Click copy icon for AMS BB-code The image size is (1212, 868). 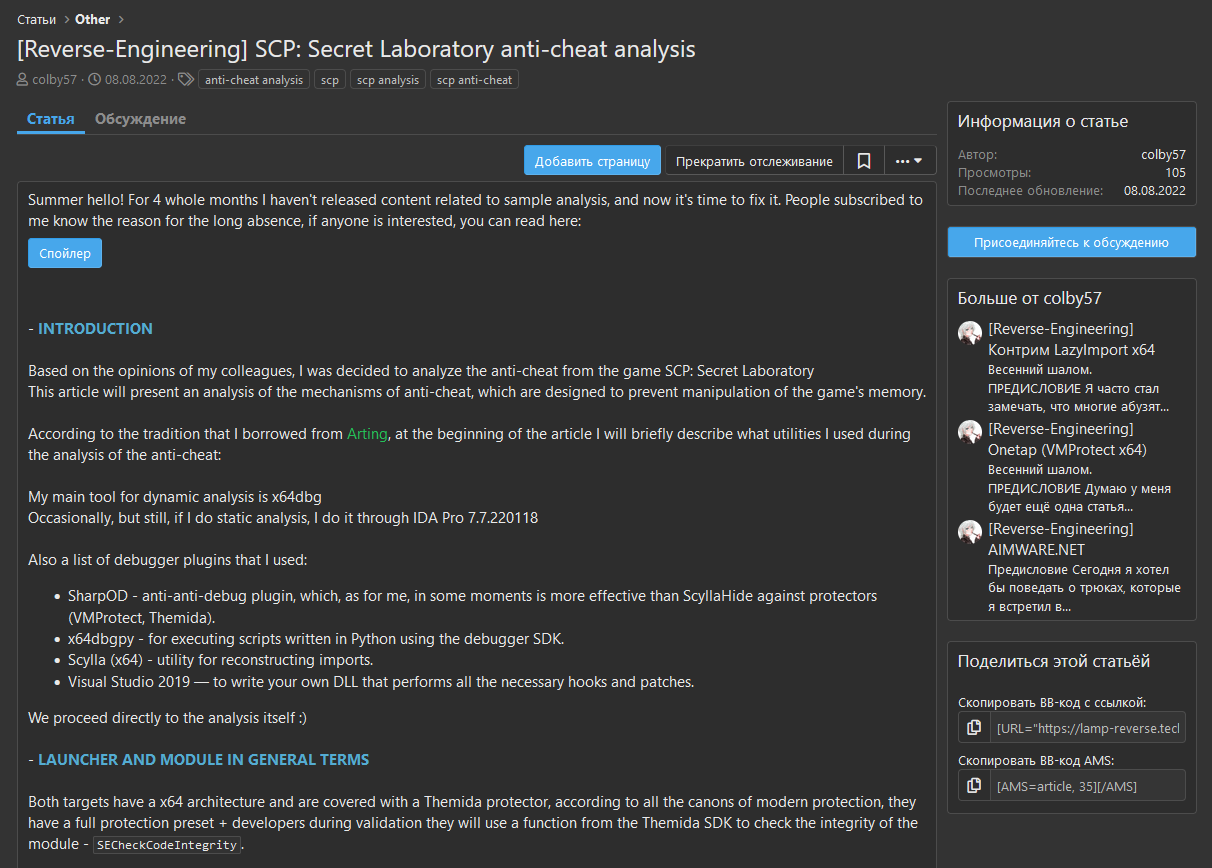[x=974, y=786]
